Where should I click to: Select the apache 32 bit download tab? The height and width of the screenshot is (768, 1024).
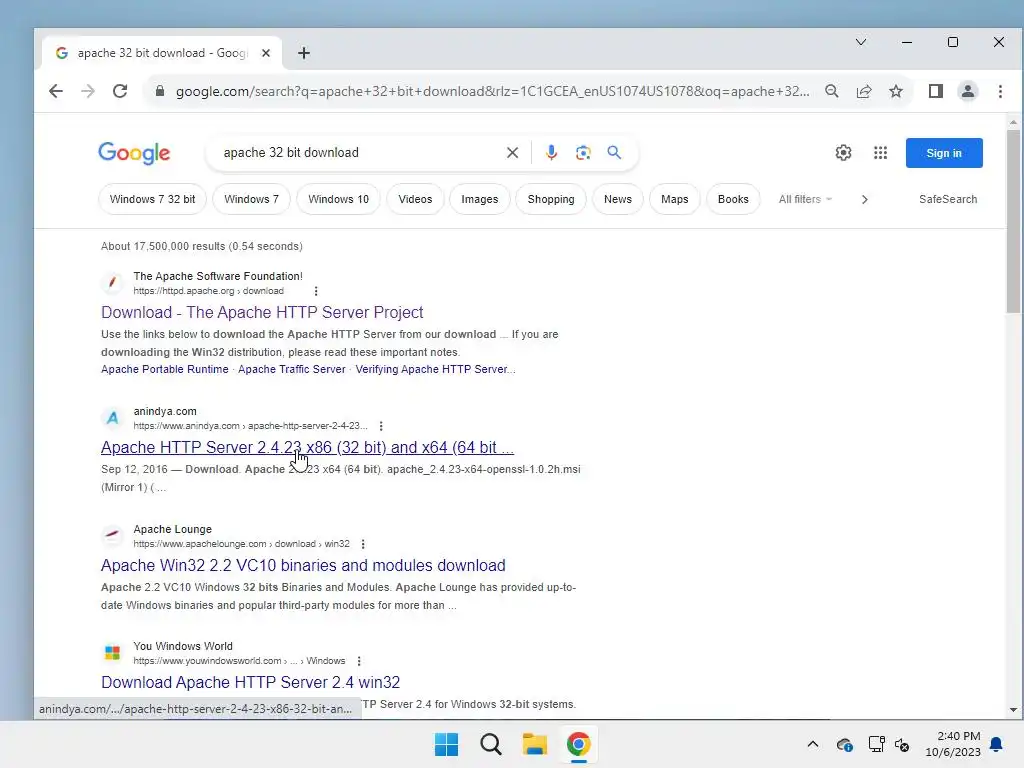tap(162, 53)
